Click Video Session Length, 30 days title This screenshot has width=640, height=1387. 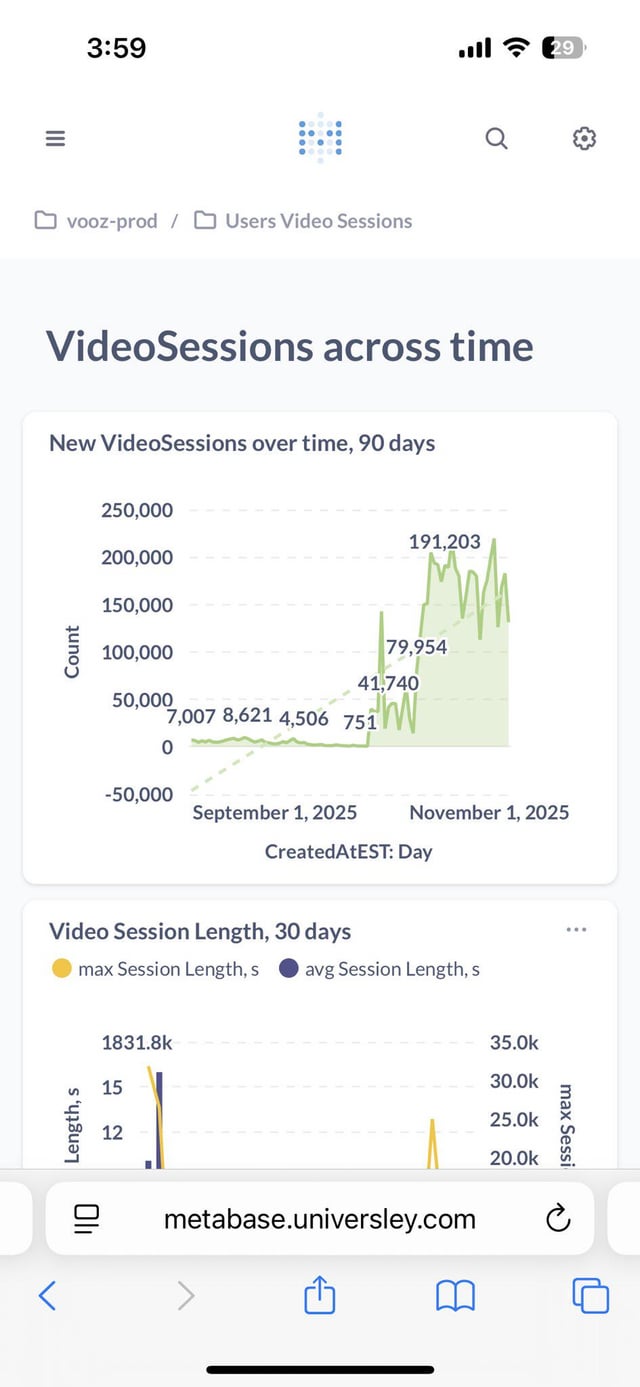200,931
